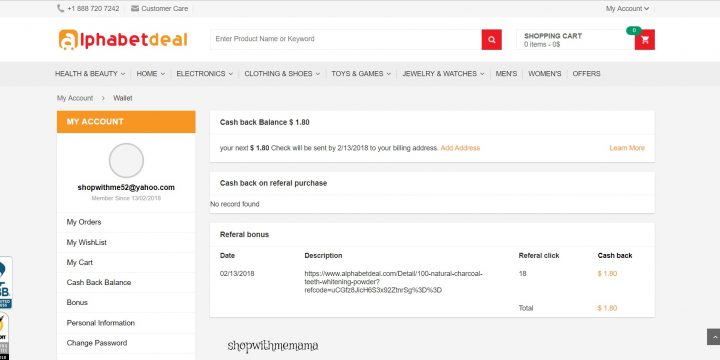Expand the Health & Beauty menu
720x360 pixels.
pyautogui.click(x=90, y=73)
